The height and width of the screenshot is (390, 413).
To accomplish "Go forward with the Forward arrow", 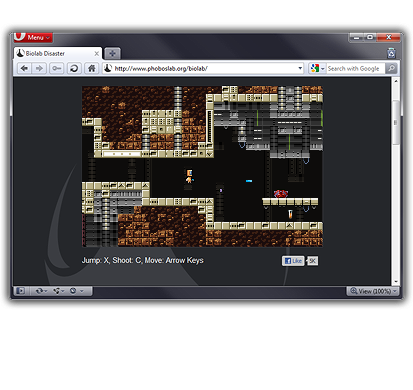I will 39,68.
